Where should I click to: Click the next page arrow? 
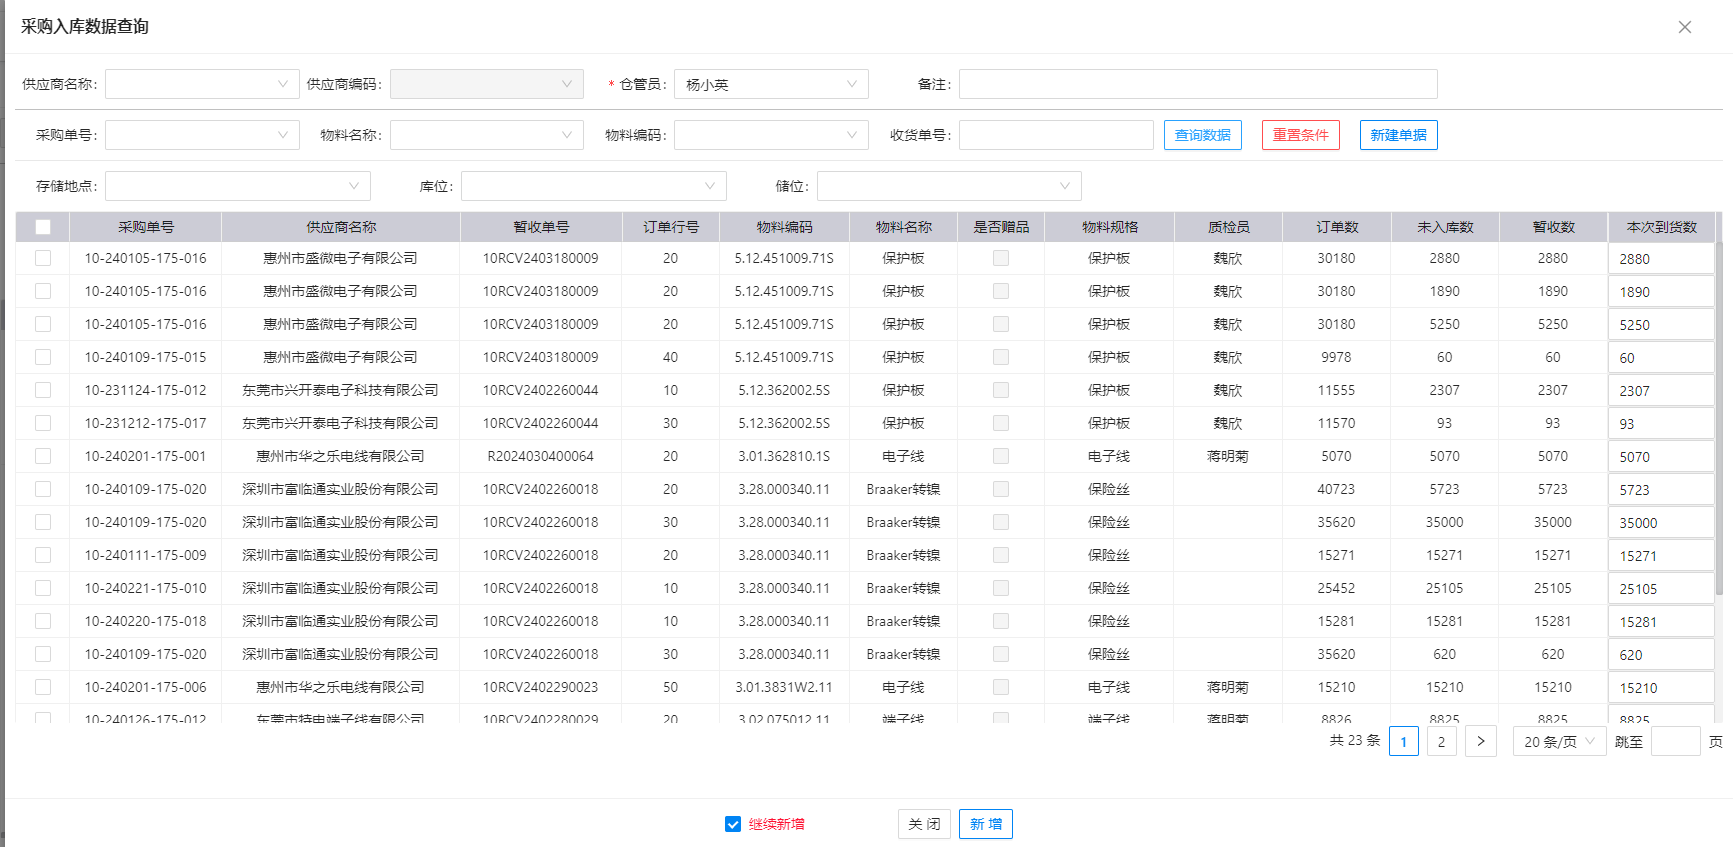coord(1481,742)
